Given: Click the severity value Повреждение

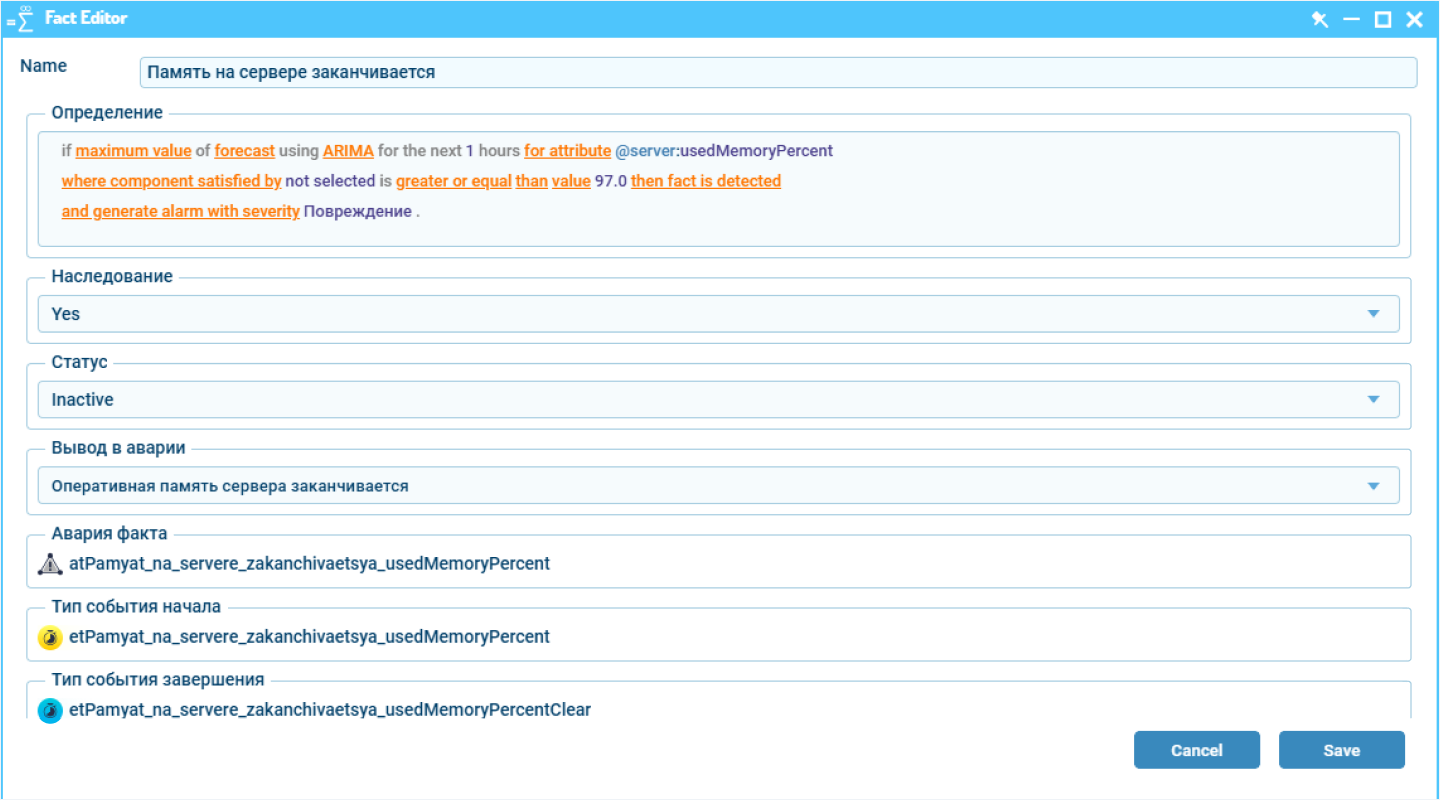Looking at the screenshot, I should tap(357, 212).
